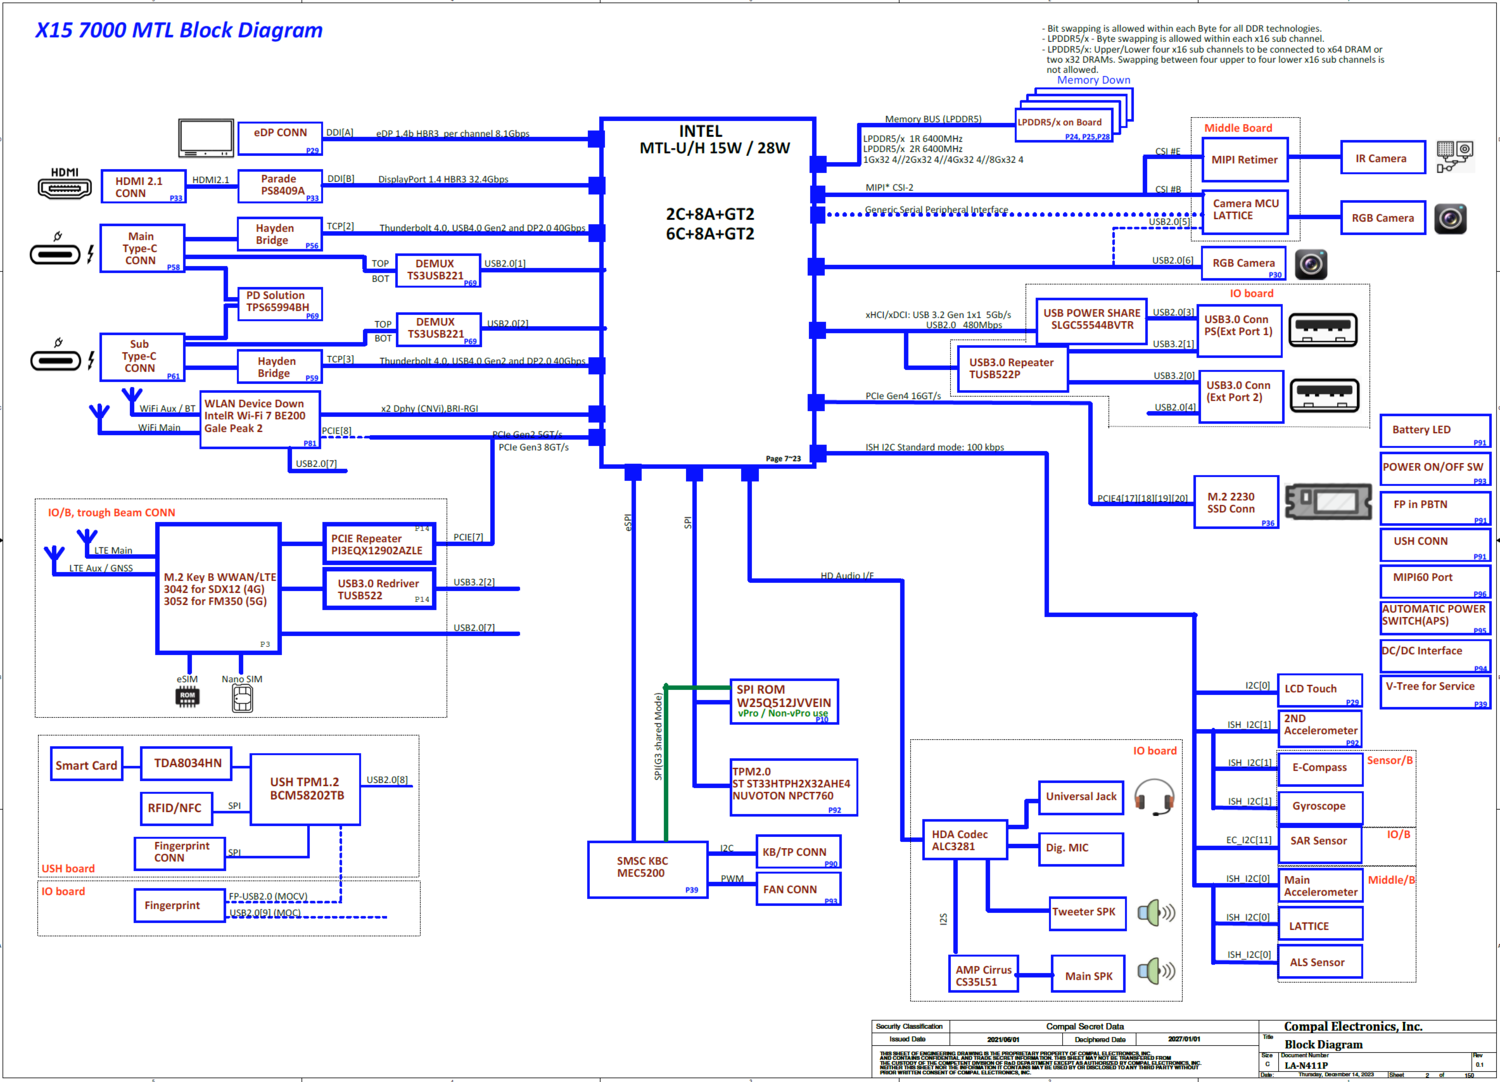Click the eSIM chip icon
The height and width of the screenshot is (1082, 1500).
(x=187, y=697)
